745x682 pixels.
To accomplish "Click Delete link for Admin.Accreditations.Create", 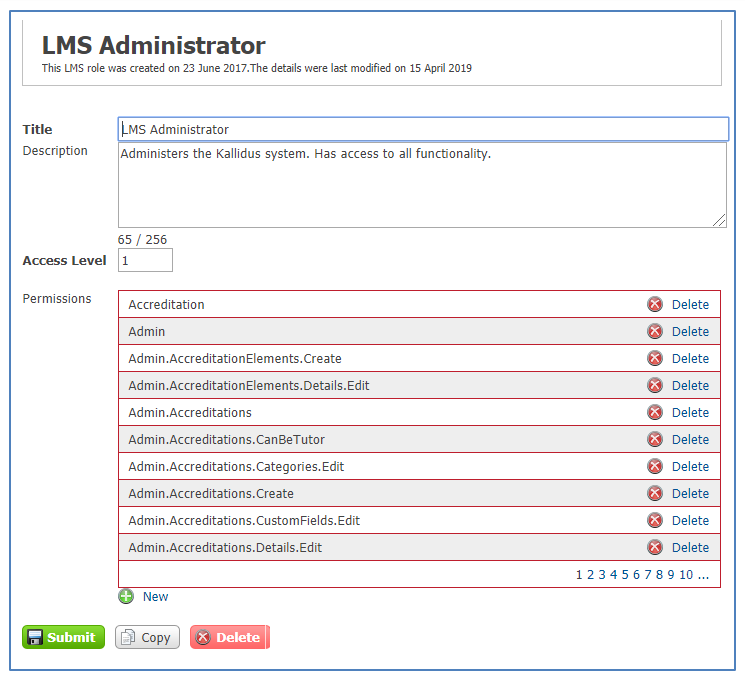I will 690,494.
